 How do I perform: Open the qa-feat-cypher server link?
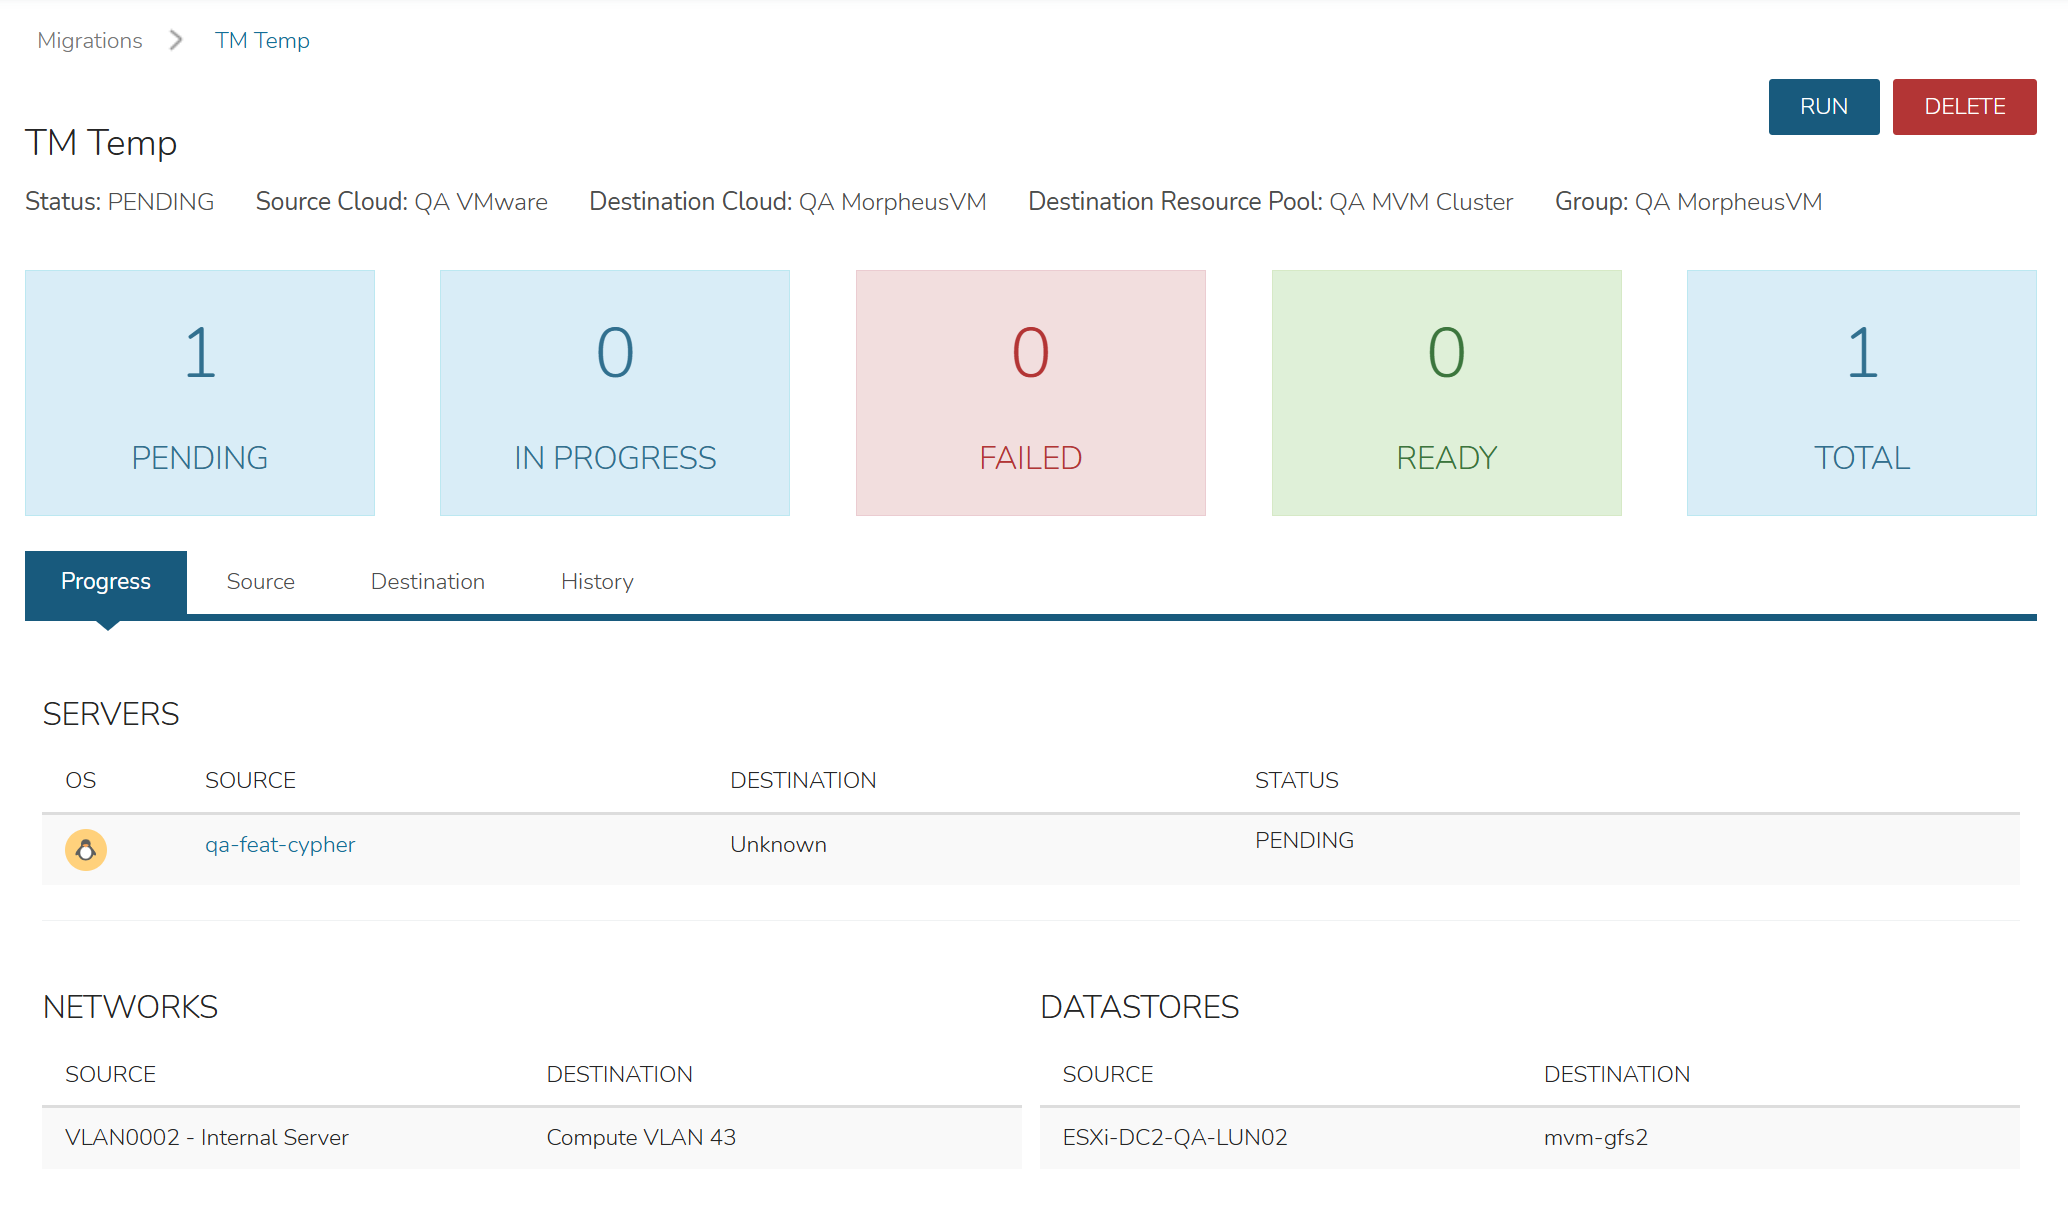[x=280, y=845]
